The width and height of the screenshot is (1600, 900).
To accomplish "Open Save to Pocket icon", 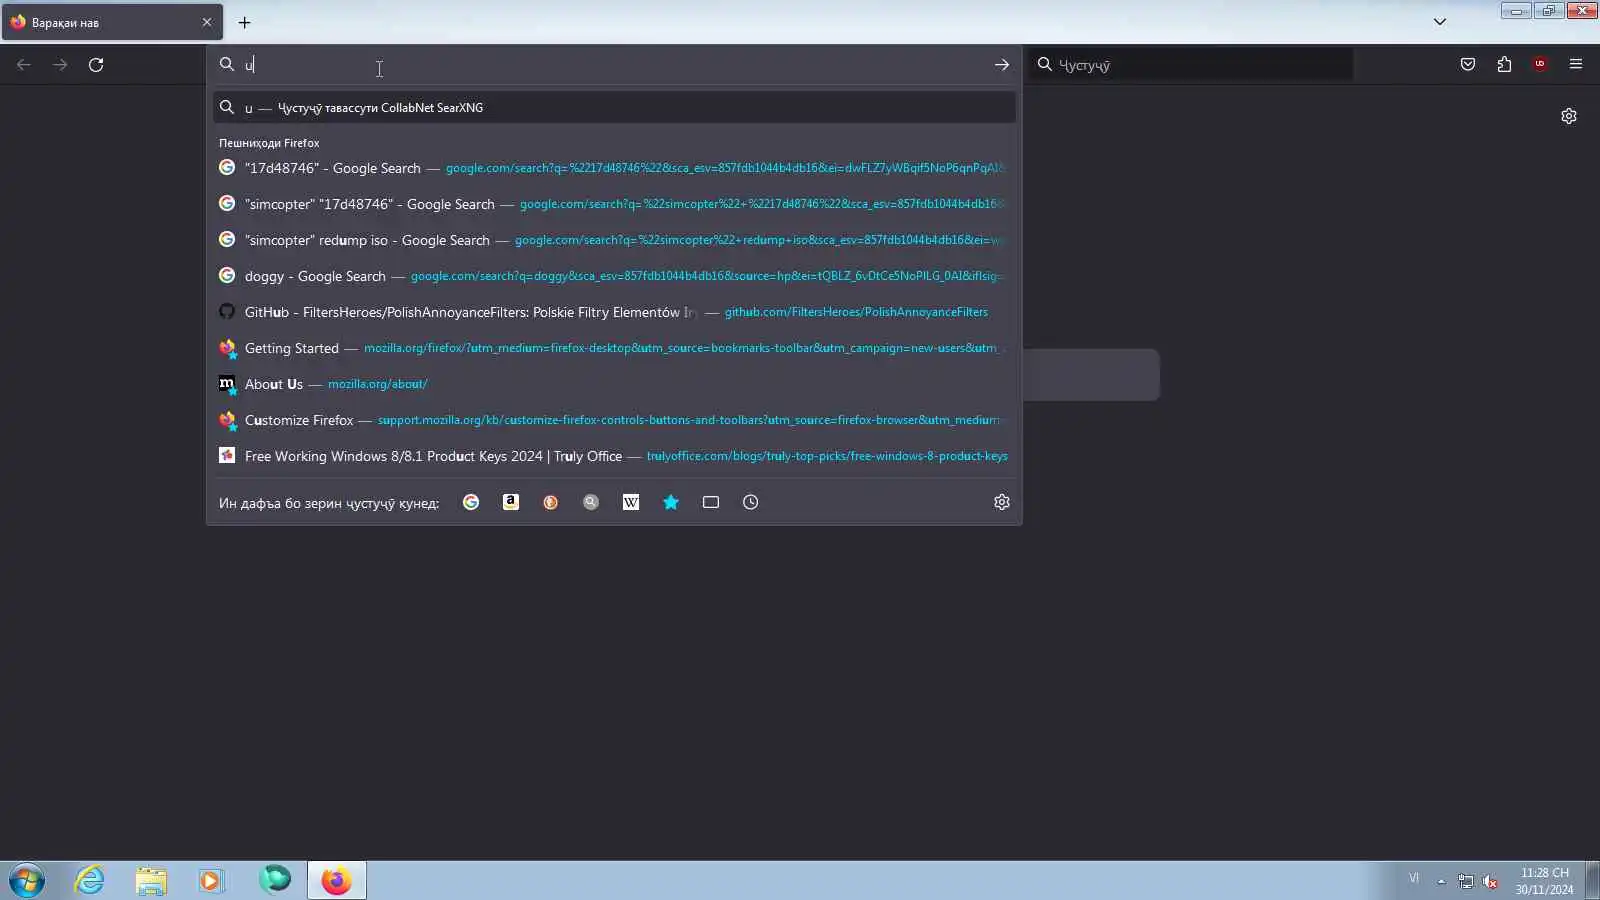I will coord(1467,65).
